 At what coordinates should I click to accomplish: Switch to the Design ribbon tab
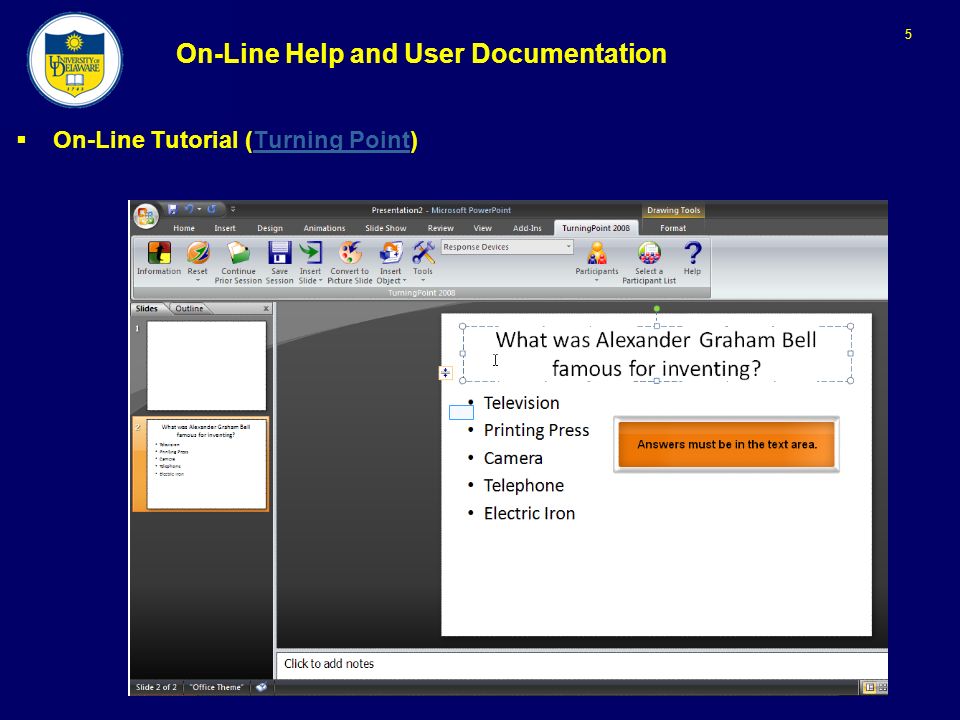tap(270, 228)
